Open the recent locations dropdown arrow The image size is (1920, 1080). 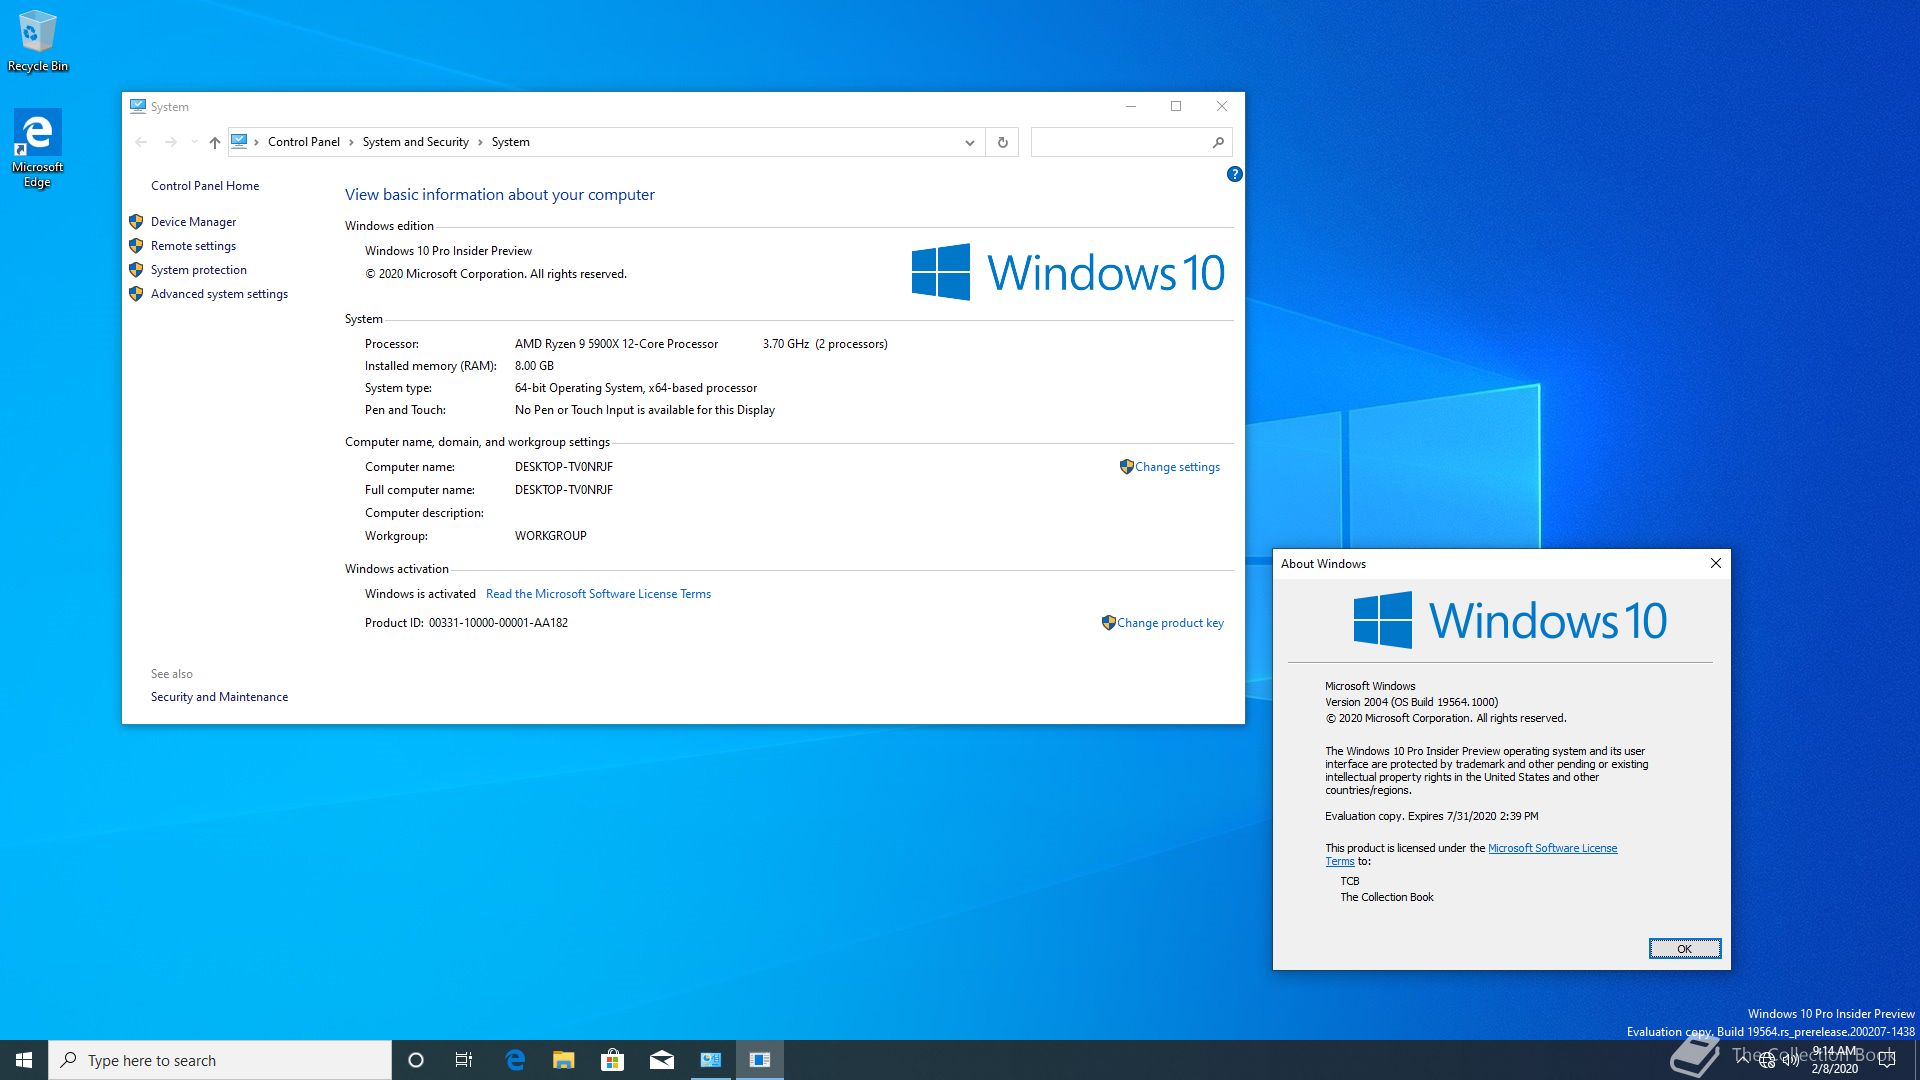pos(194,142)
